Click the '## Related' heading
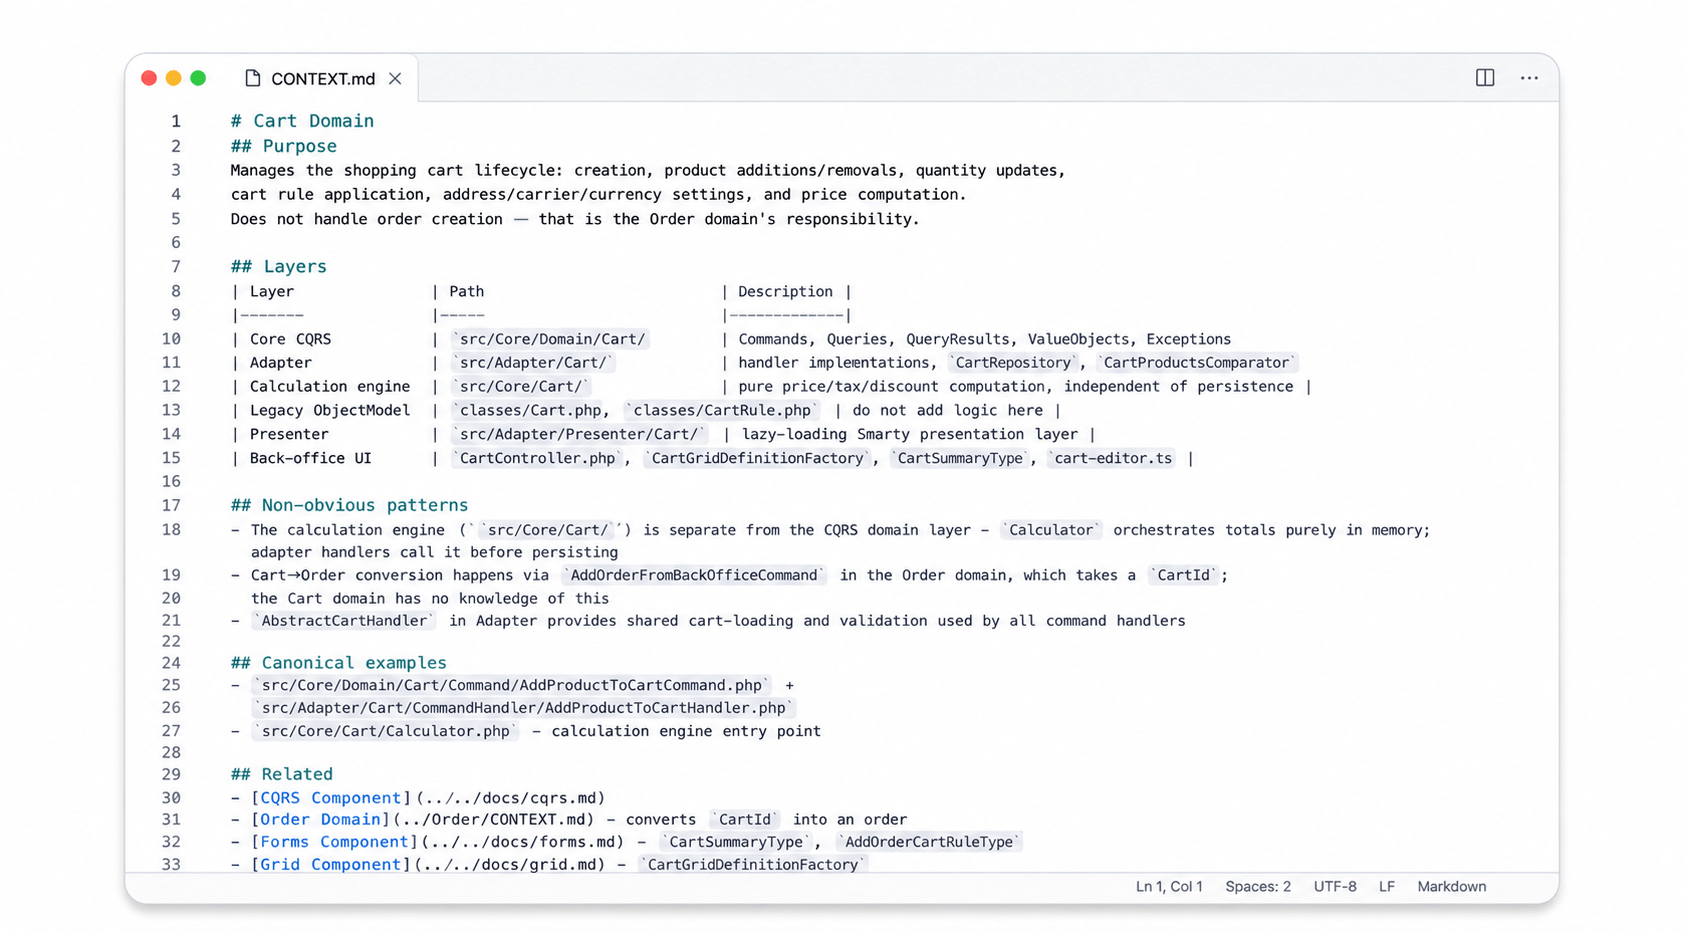The width and height of the screenshot is (1687, 932). click(281, 775)
